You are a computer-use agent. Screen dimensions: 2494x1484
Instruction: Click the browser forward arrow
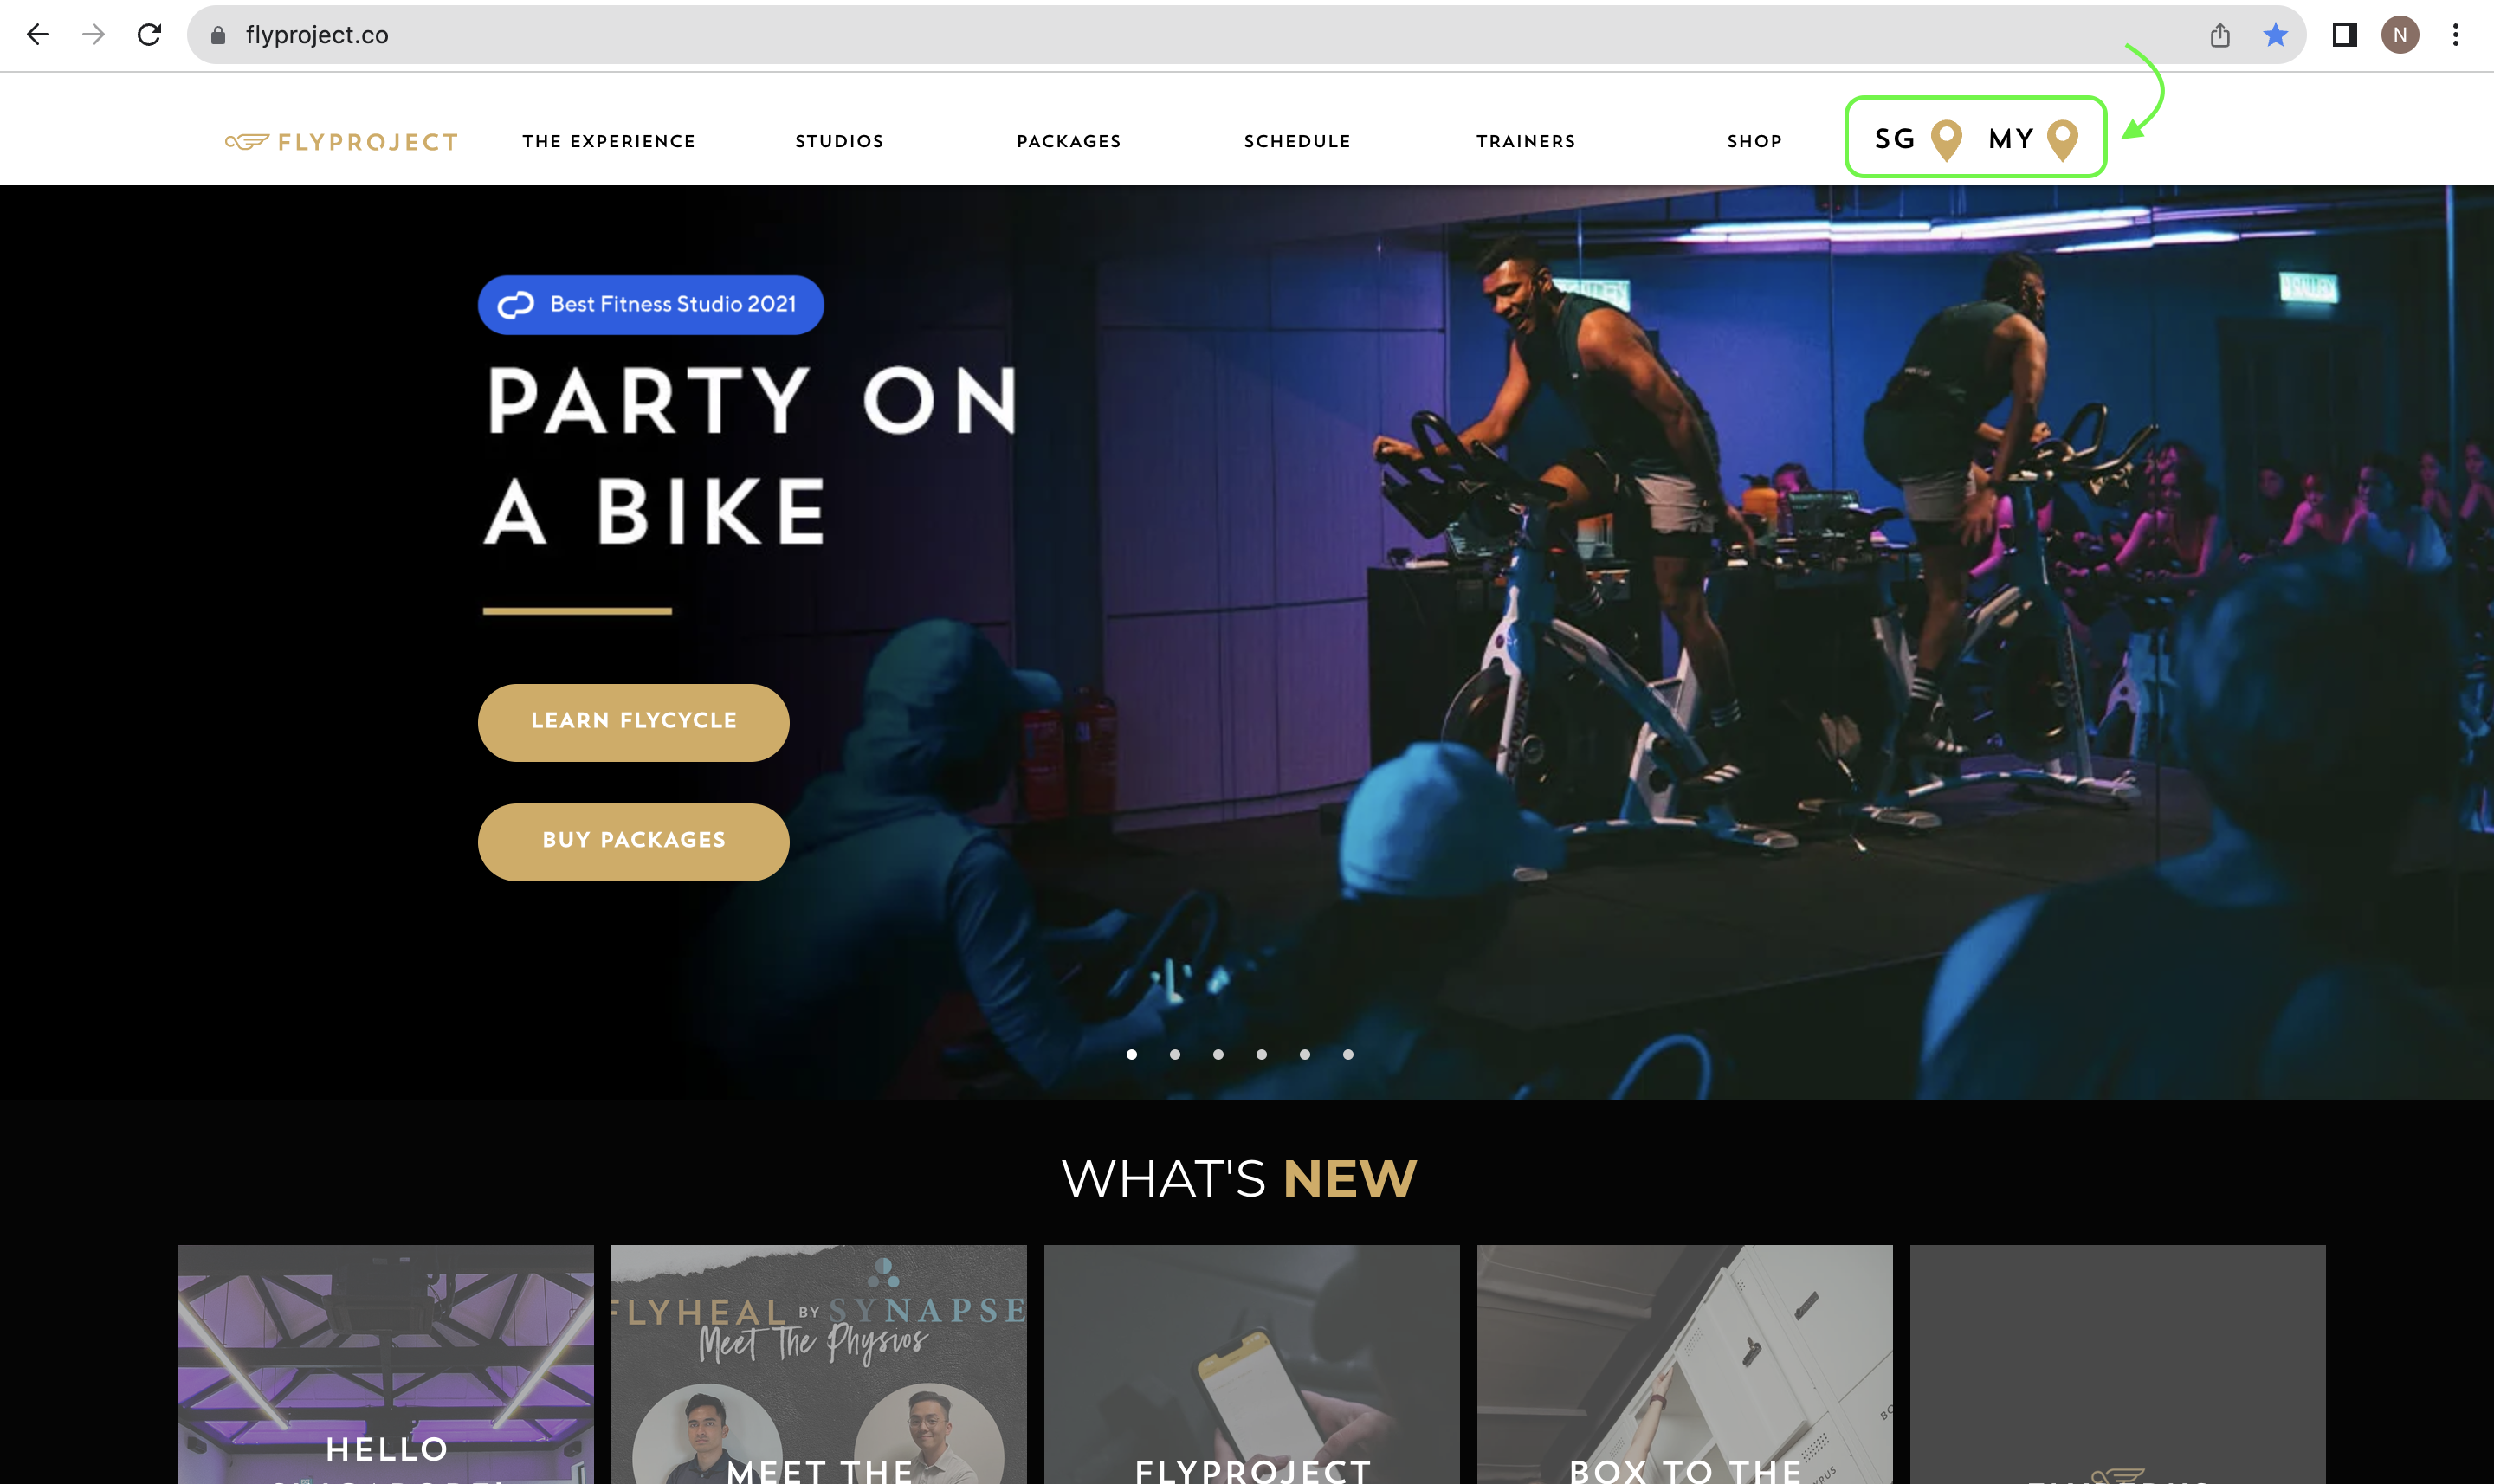94,35
